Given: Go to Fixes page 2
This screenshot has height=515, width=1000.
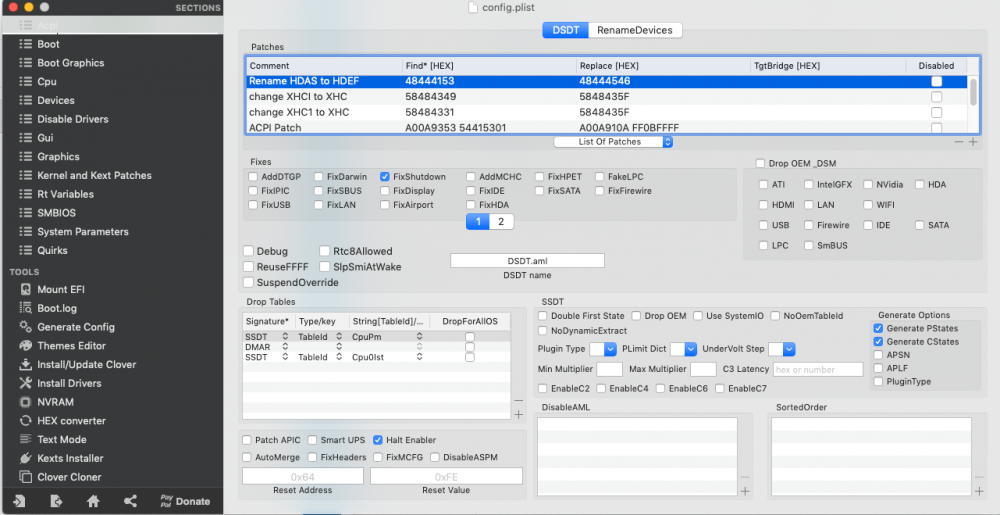Looking at the screenshot, I should (x=501, y=222).
